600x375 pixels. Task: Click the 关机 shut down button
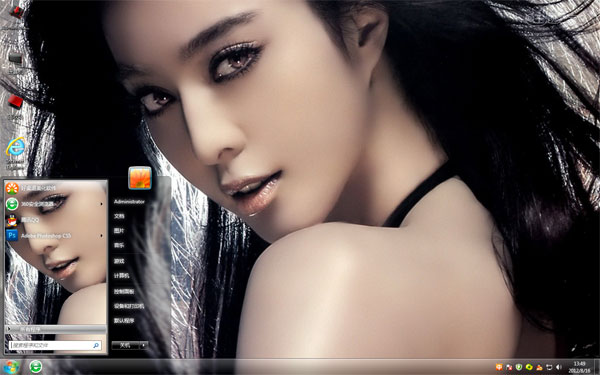pyautogui.click(x=126, y=345)
